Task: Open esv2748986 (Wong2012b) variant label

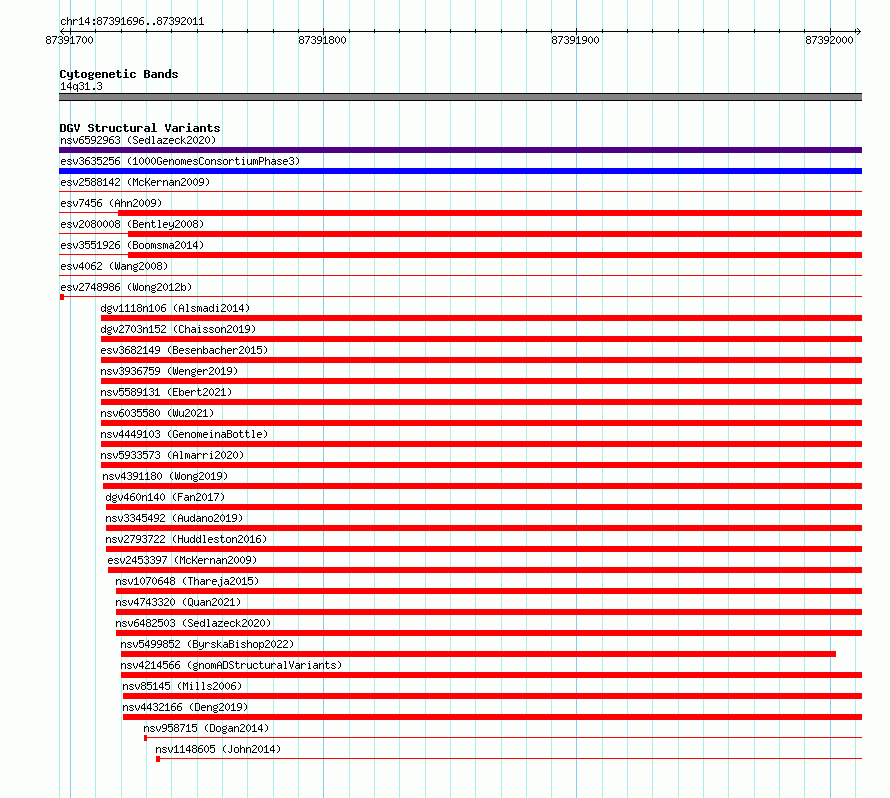Action: point(126,287)
